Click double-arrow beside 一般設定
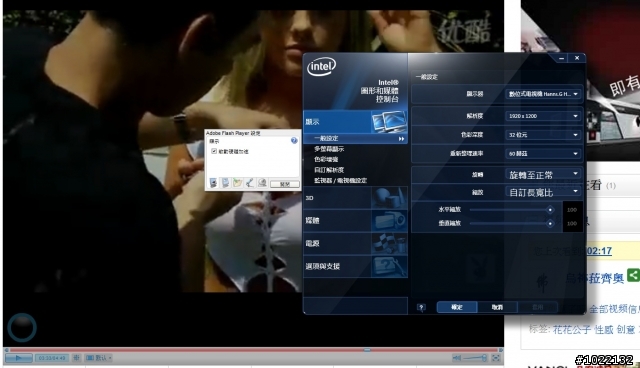 click(401, 139)
